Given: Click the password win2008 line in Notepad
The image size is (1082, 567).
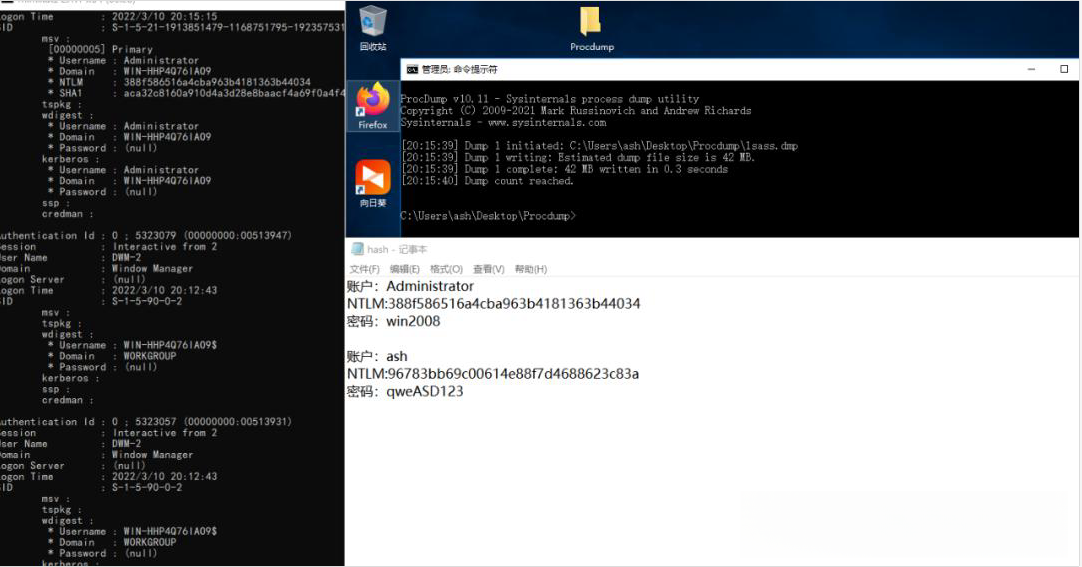Looking at the screenshot, I should point(393,321).
